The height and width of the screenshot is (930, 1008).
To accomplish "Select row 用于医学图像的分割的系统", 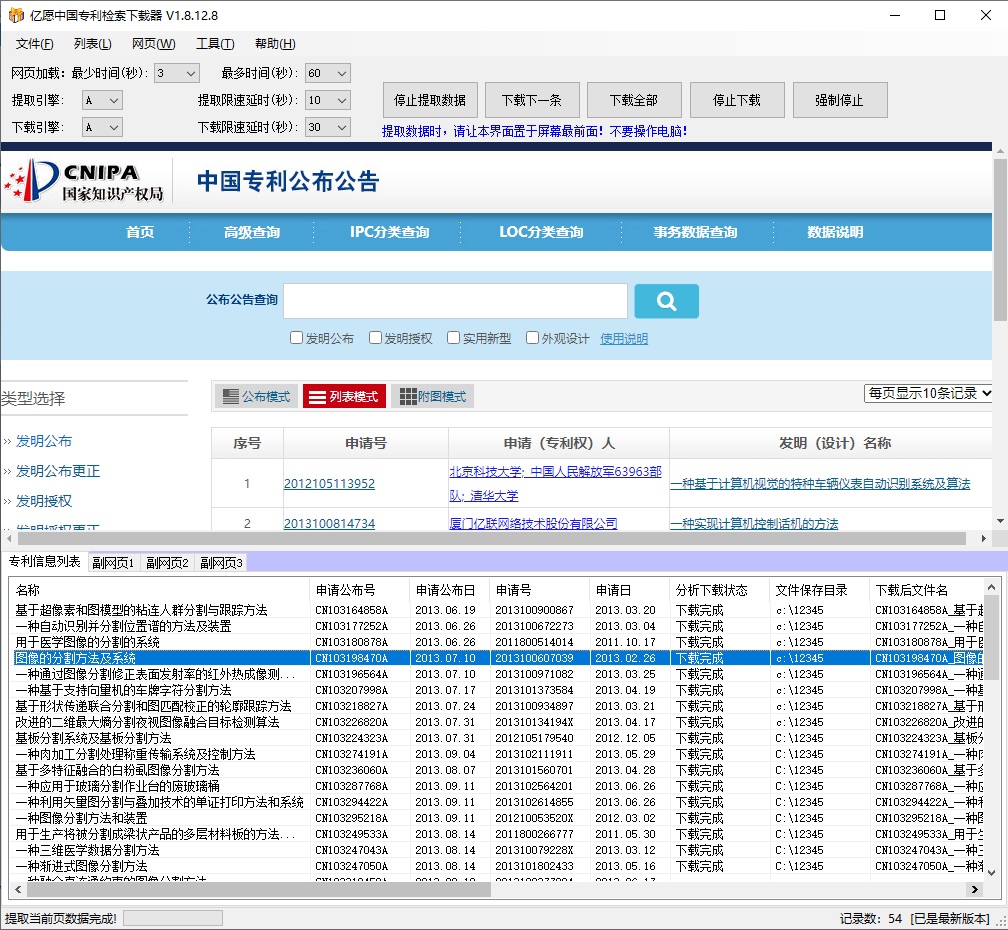I will (497, 641).
